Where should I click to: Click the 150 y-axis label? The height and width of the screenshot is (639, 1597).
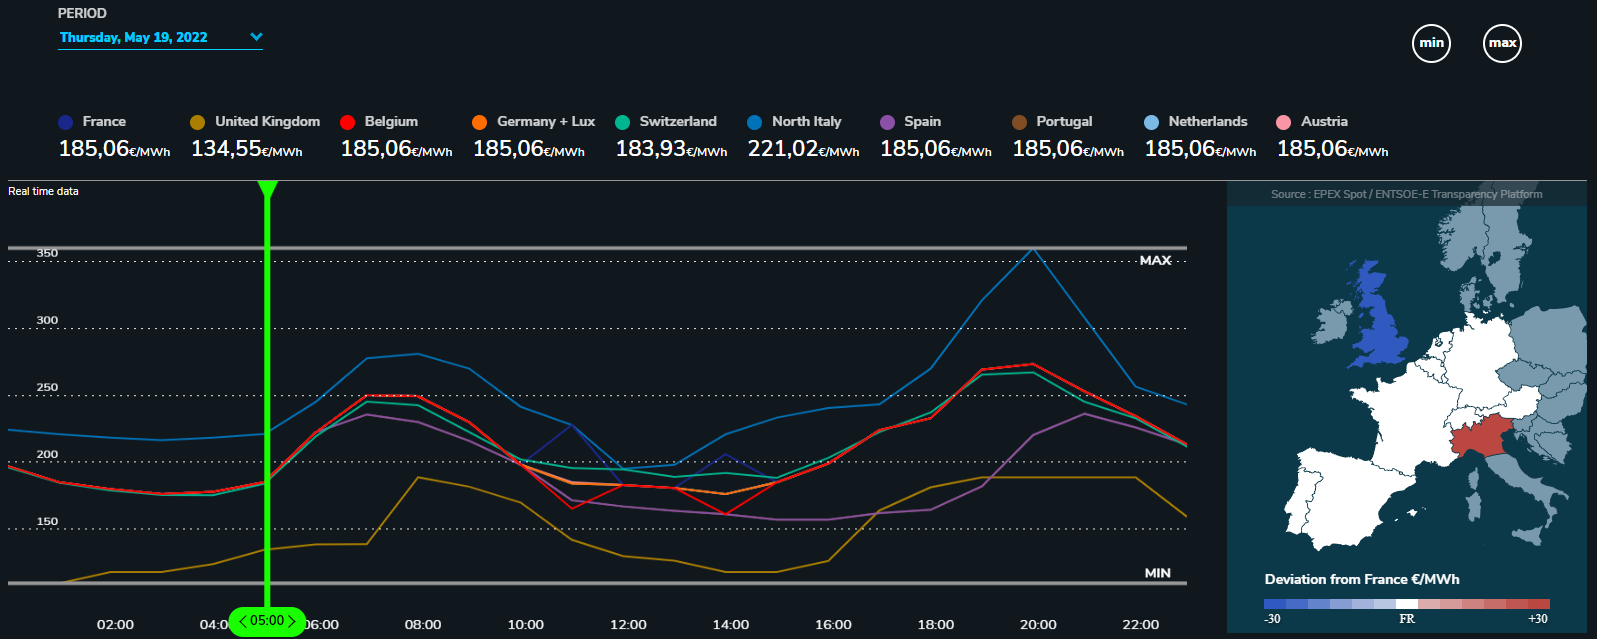pyautogui.click(x=47, y=521)
